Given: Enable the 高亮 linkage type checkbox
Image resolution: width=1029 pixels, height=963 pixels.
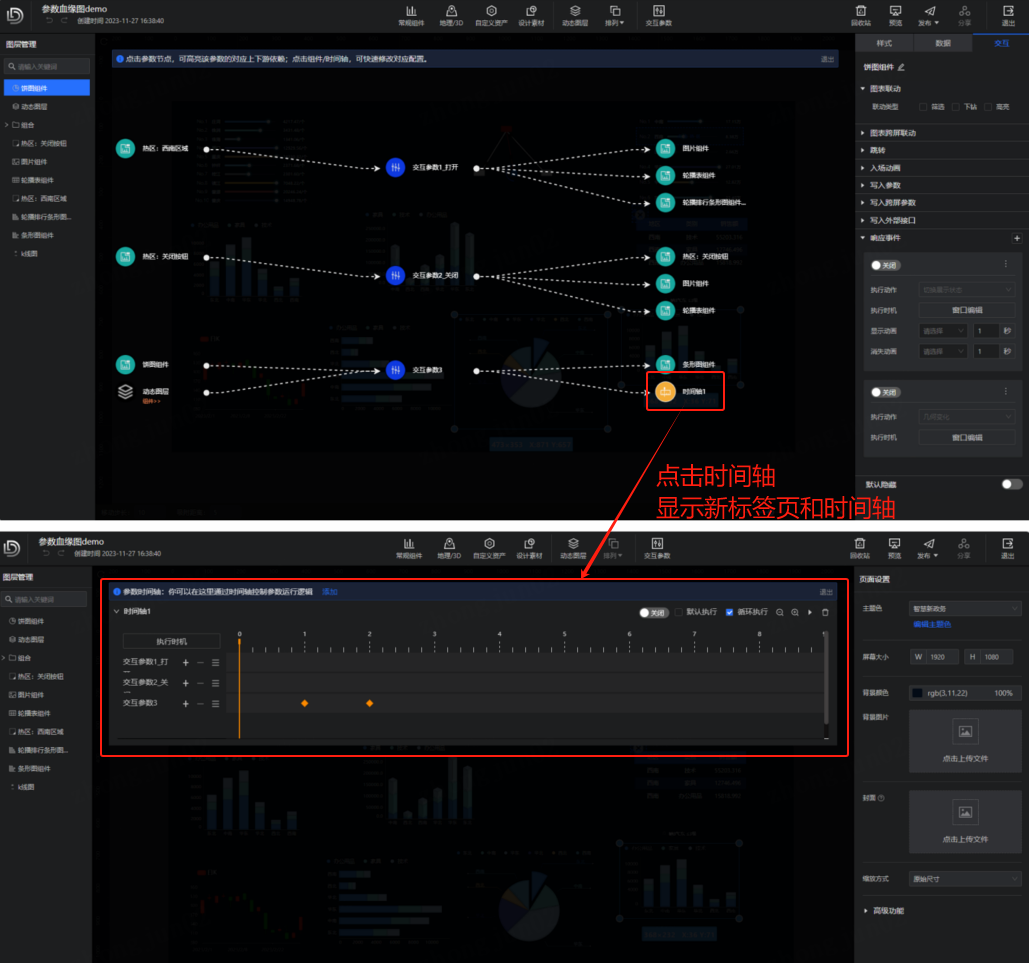Looking at the screenshot, I should click(988, 106).
